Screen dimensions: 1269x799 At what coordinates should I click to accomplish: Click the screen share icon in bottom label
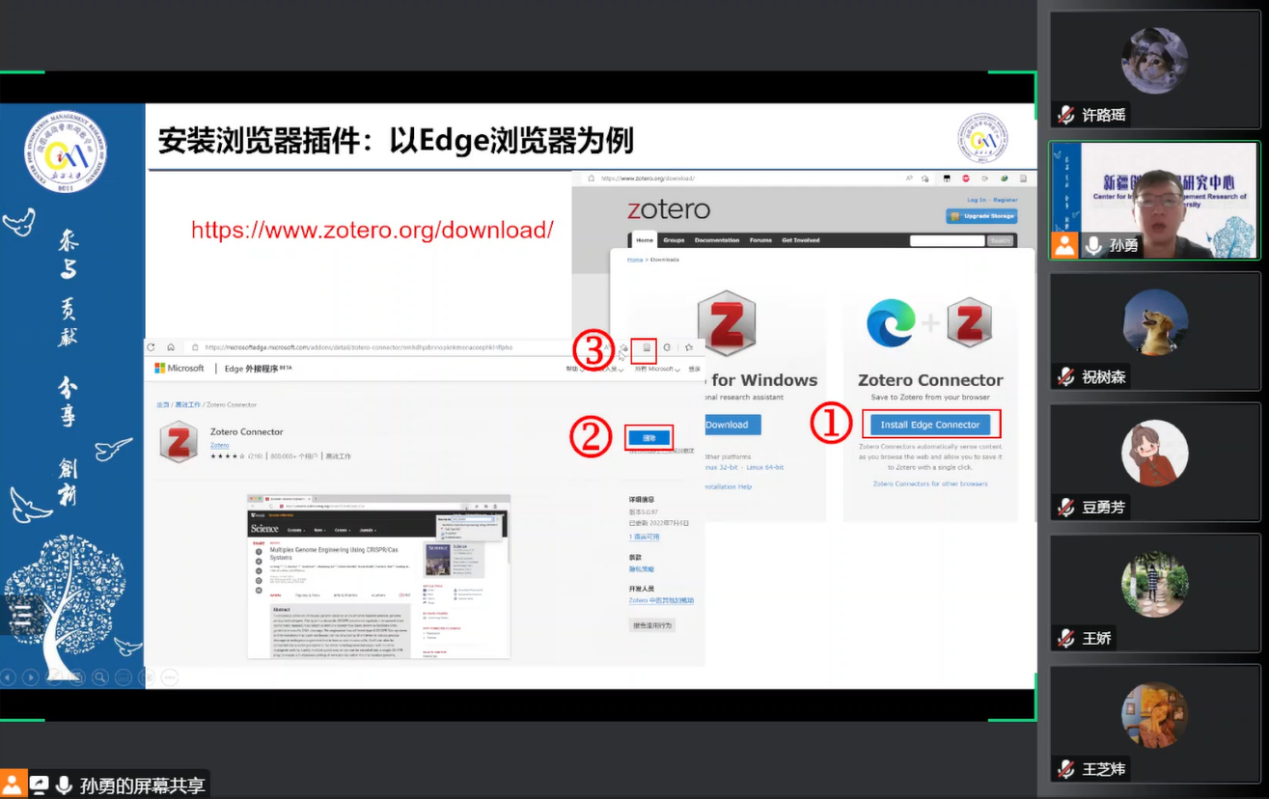pyautogui.click(x=40, y=785)
